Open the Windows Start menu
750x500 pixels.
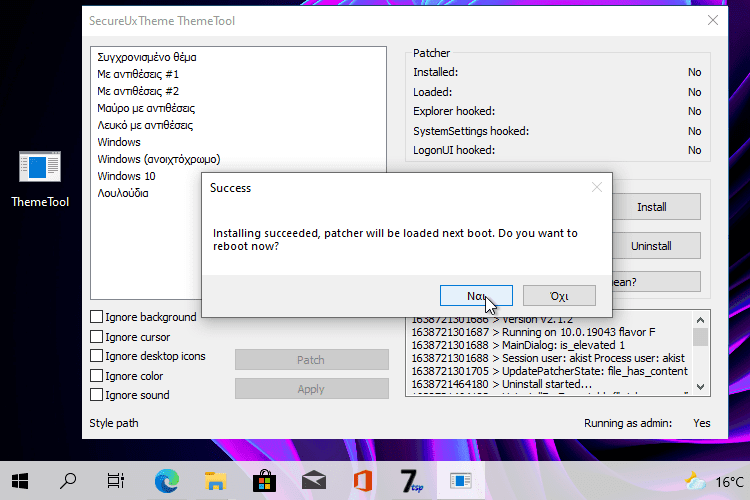point(20,481)
